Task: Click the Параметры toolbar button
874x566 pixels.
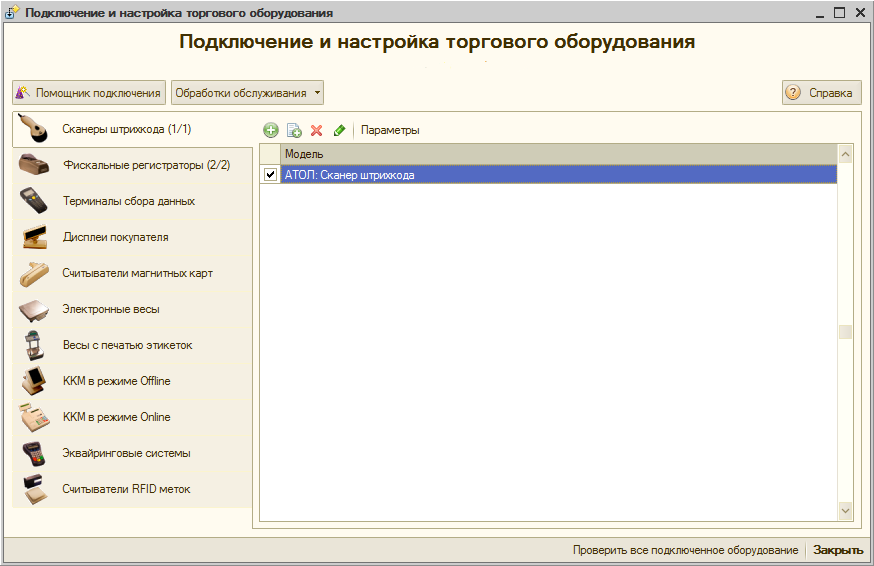Action: point(390,130)
